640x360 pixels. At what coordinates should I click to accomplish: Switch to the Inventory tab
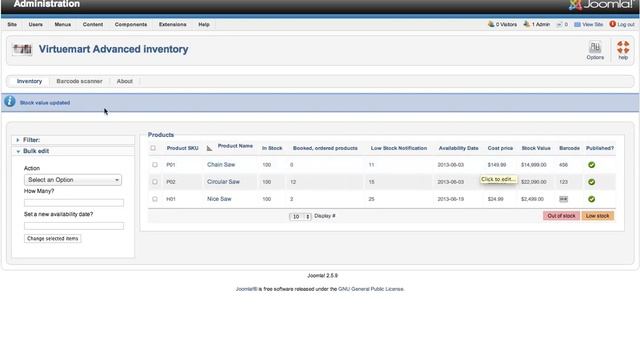[29, 81]
